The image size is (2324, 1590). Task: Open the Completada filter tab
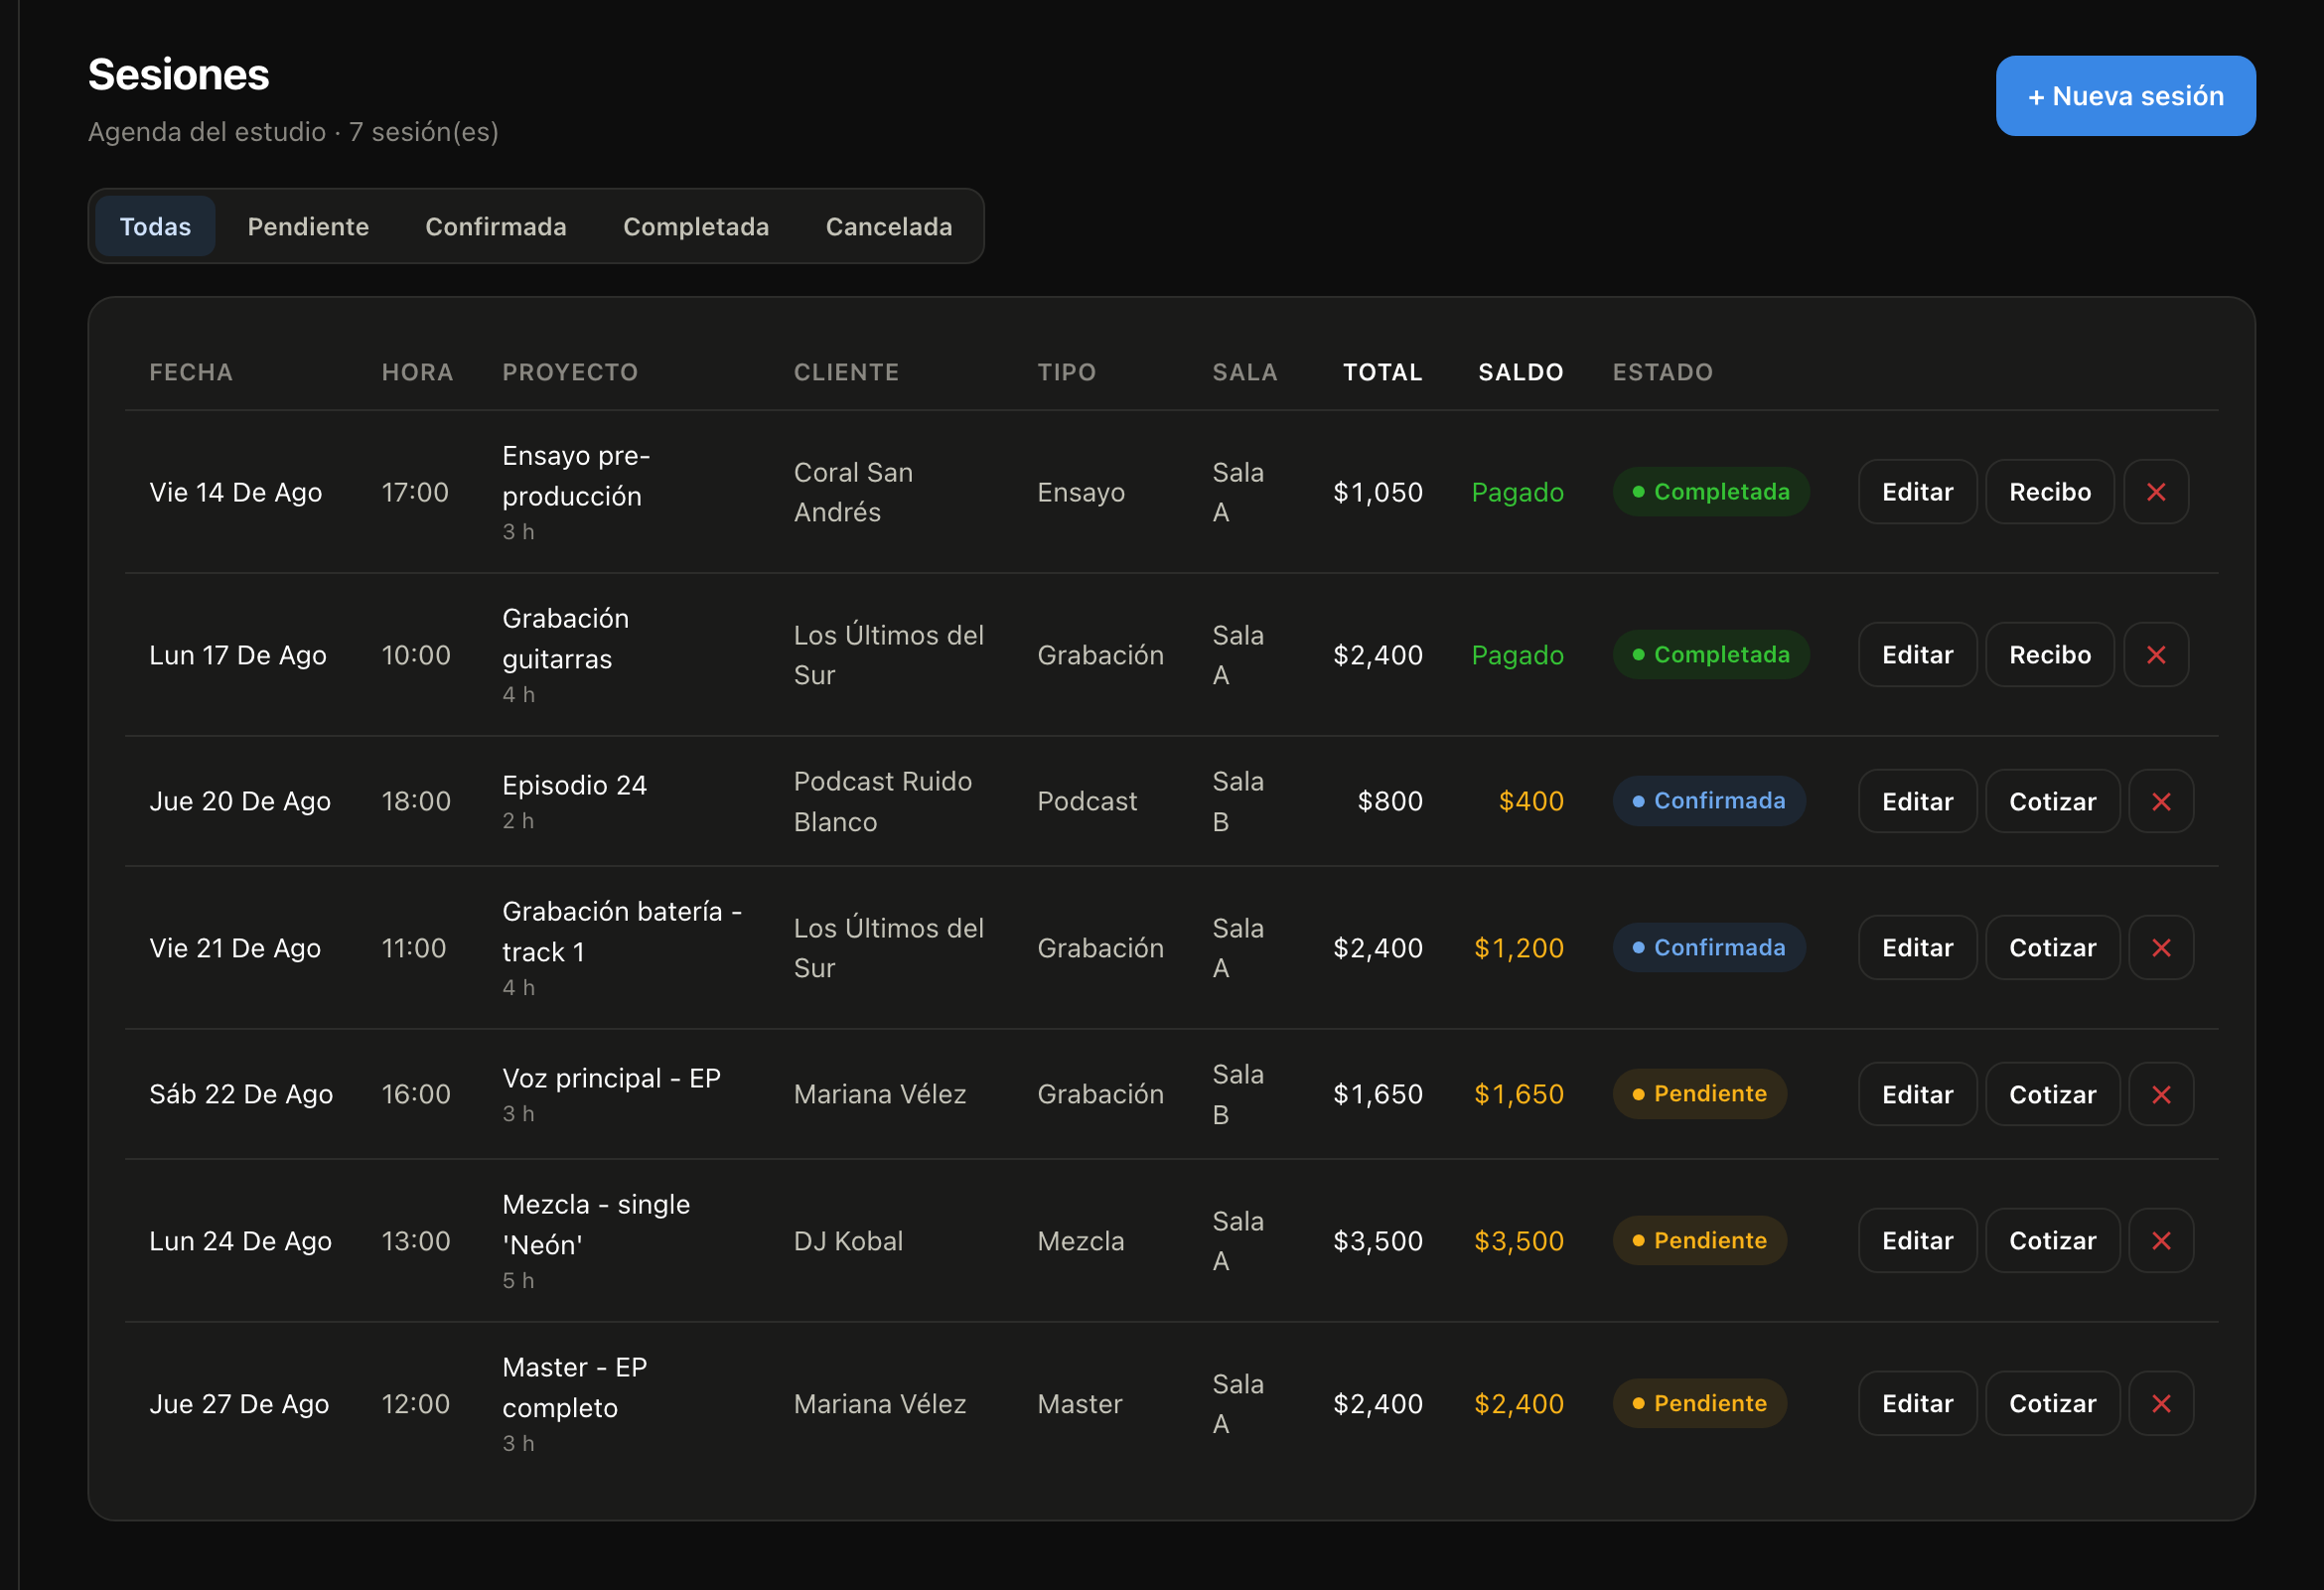pos(696,227)
